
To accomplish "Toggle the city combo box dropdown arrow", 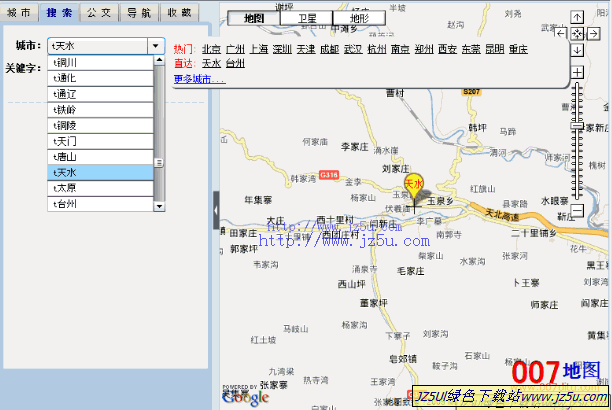I will pos(156,46).
